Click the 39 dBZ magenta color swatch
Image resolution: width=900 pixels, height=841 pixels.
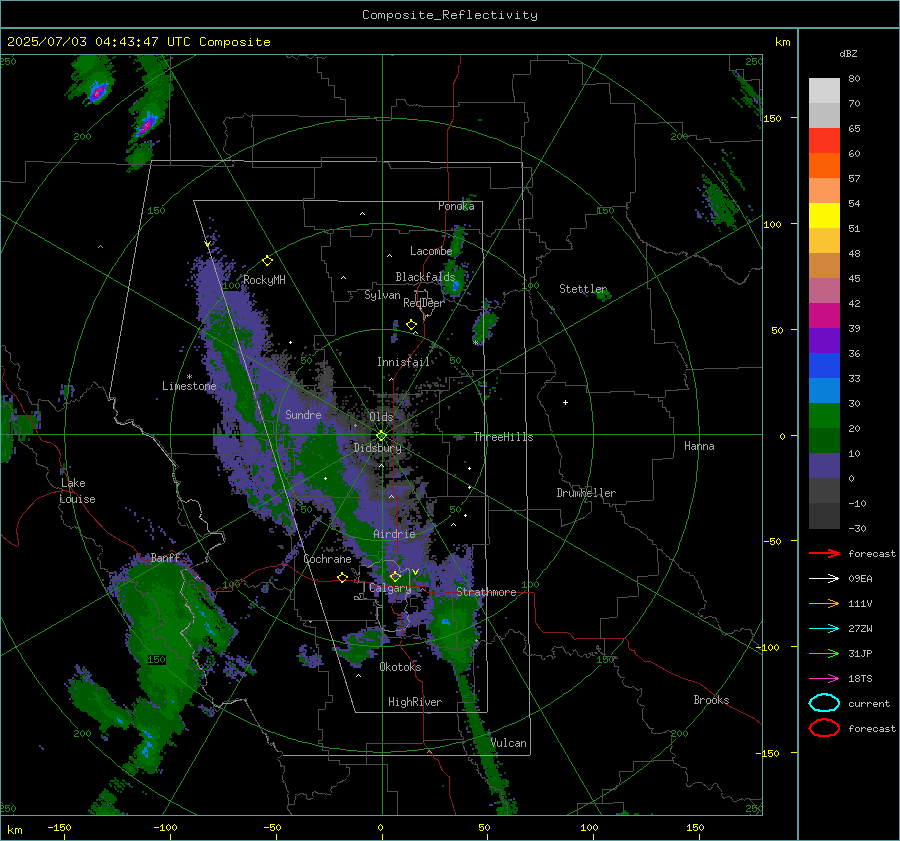tap(824, 315)
